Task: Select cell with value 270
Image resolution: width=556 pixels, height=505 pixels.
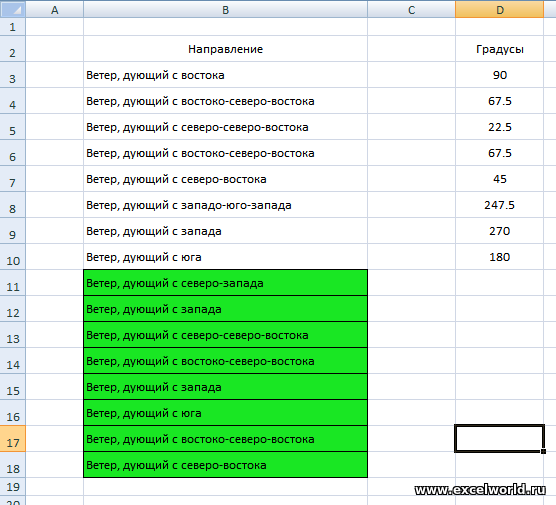Action: click(499, 231)
